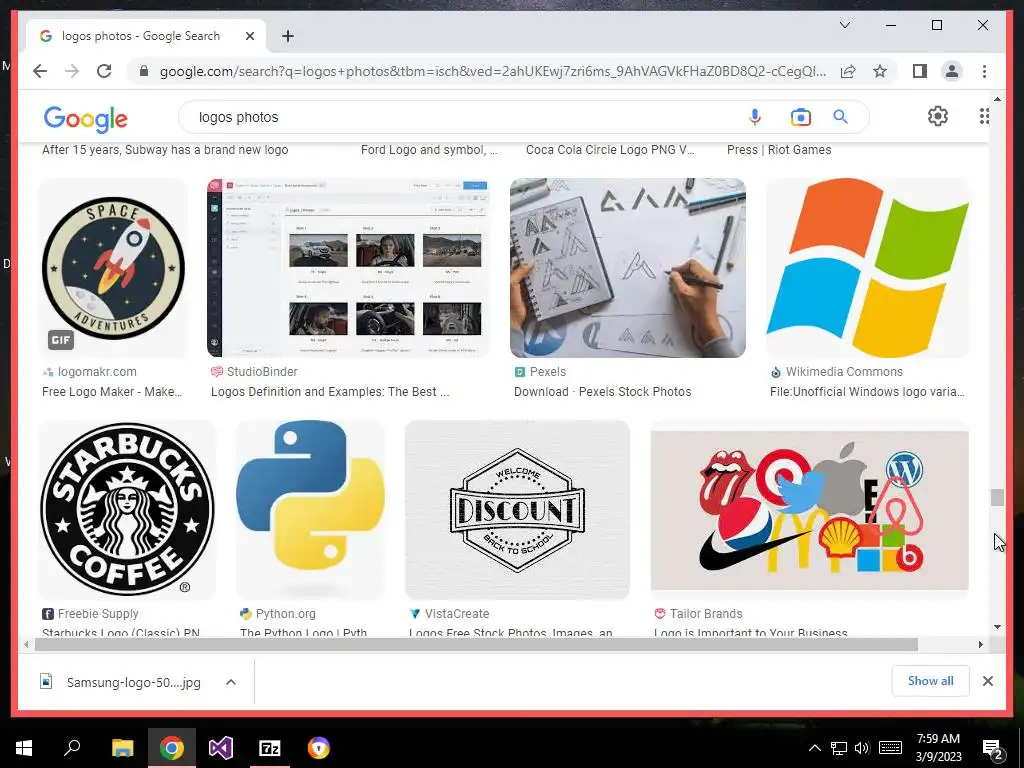Open the Pexels logo sketching photo

pos(628,268)
